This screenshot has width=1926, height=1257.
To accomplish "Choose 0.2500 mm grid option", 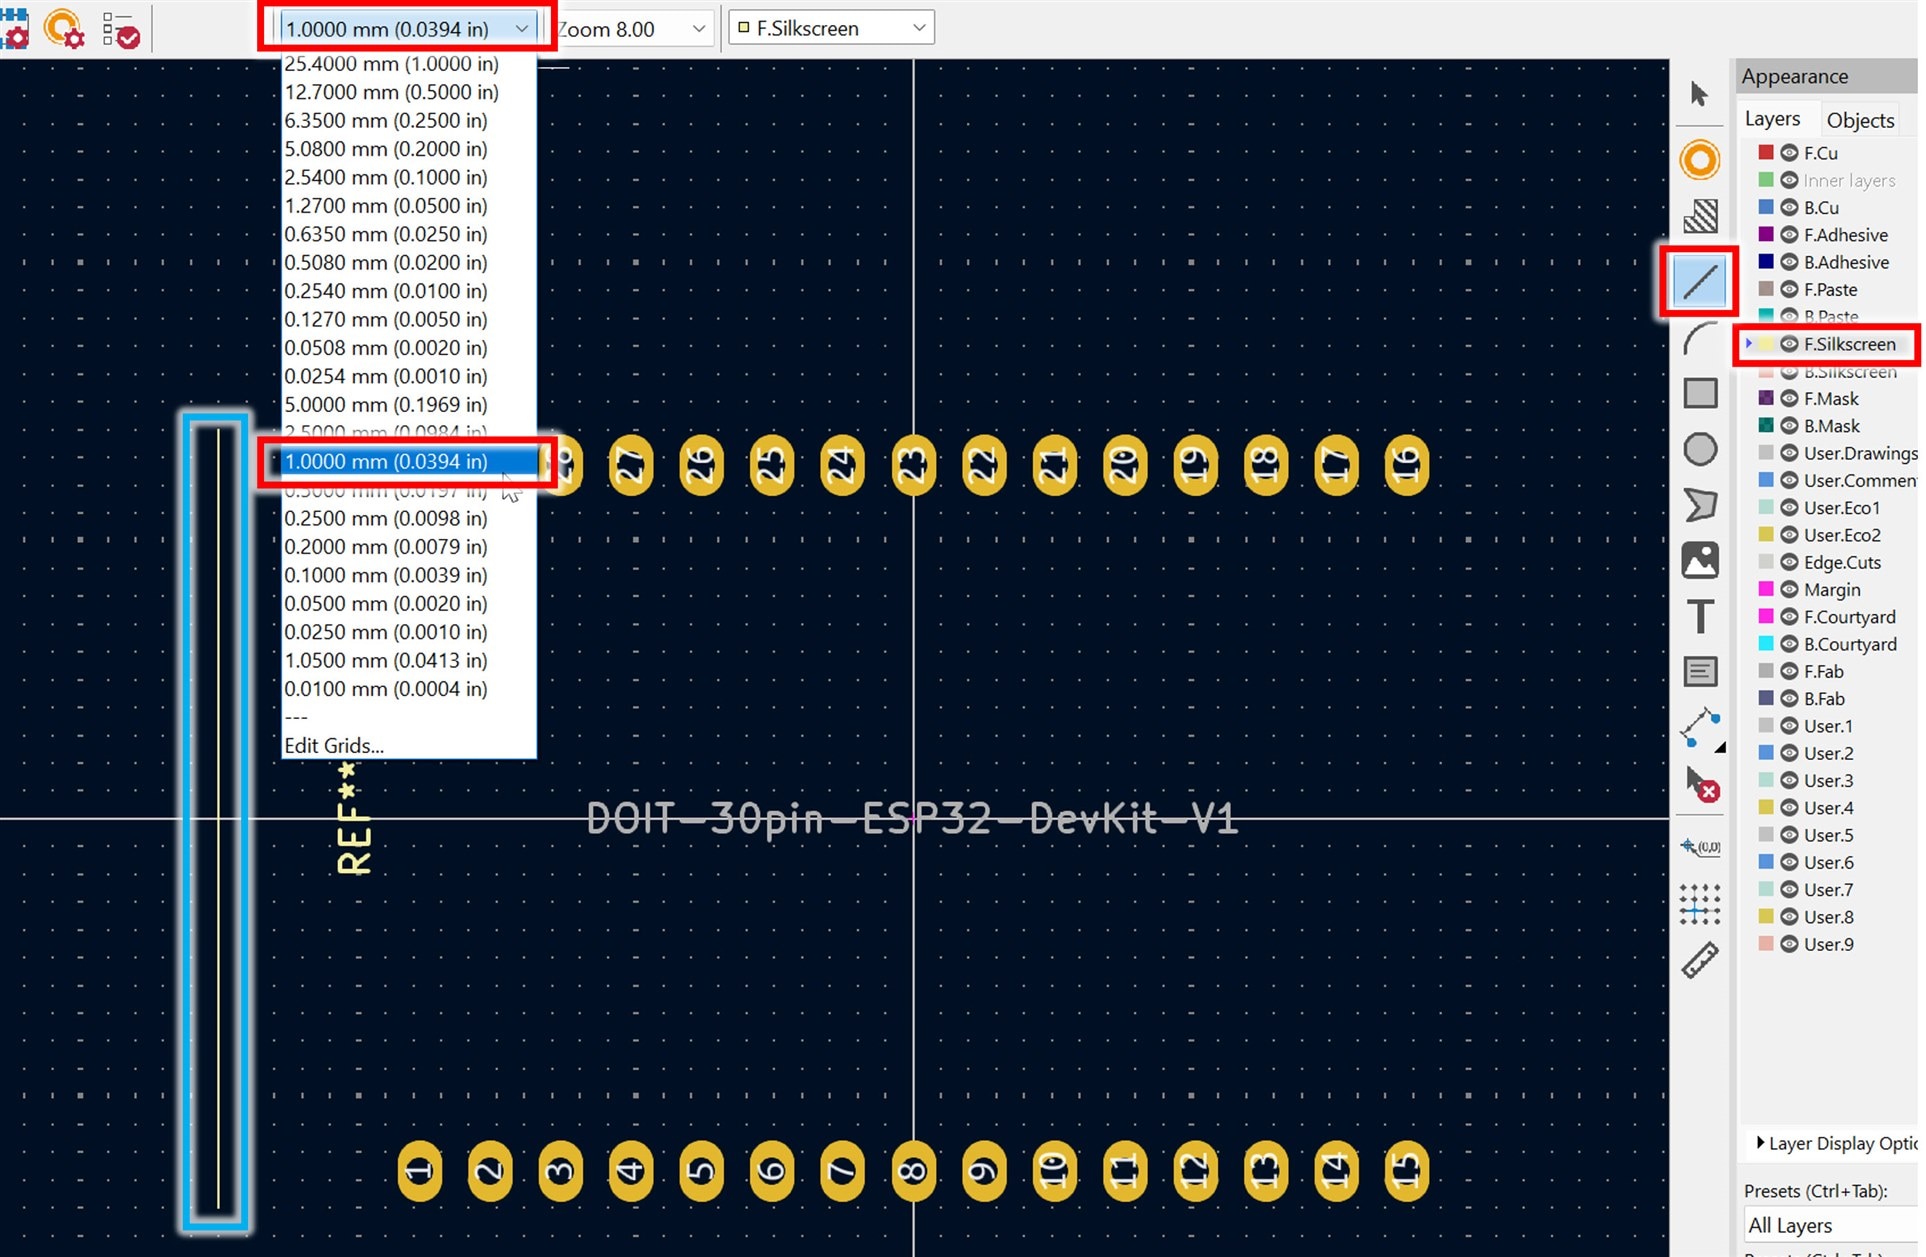I will tap(386, 518).
